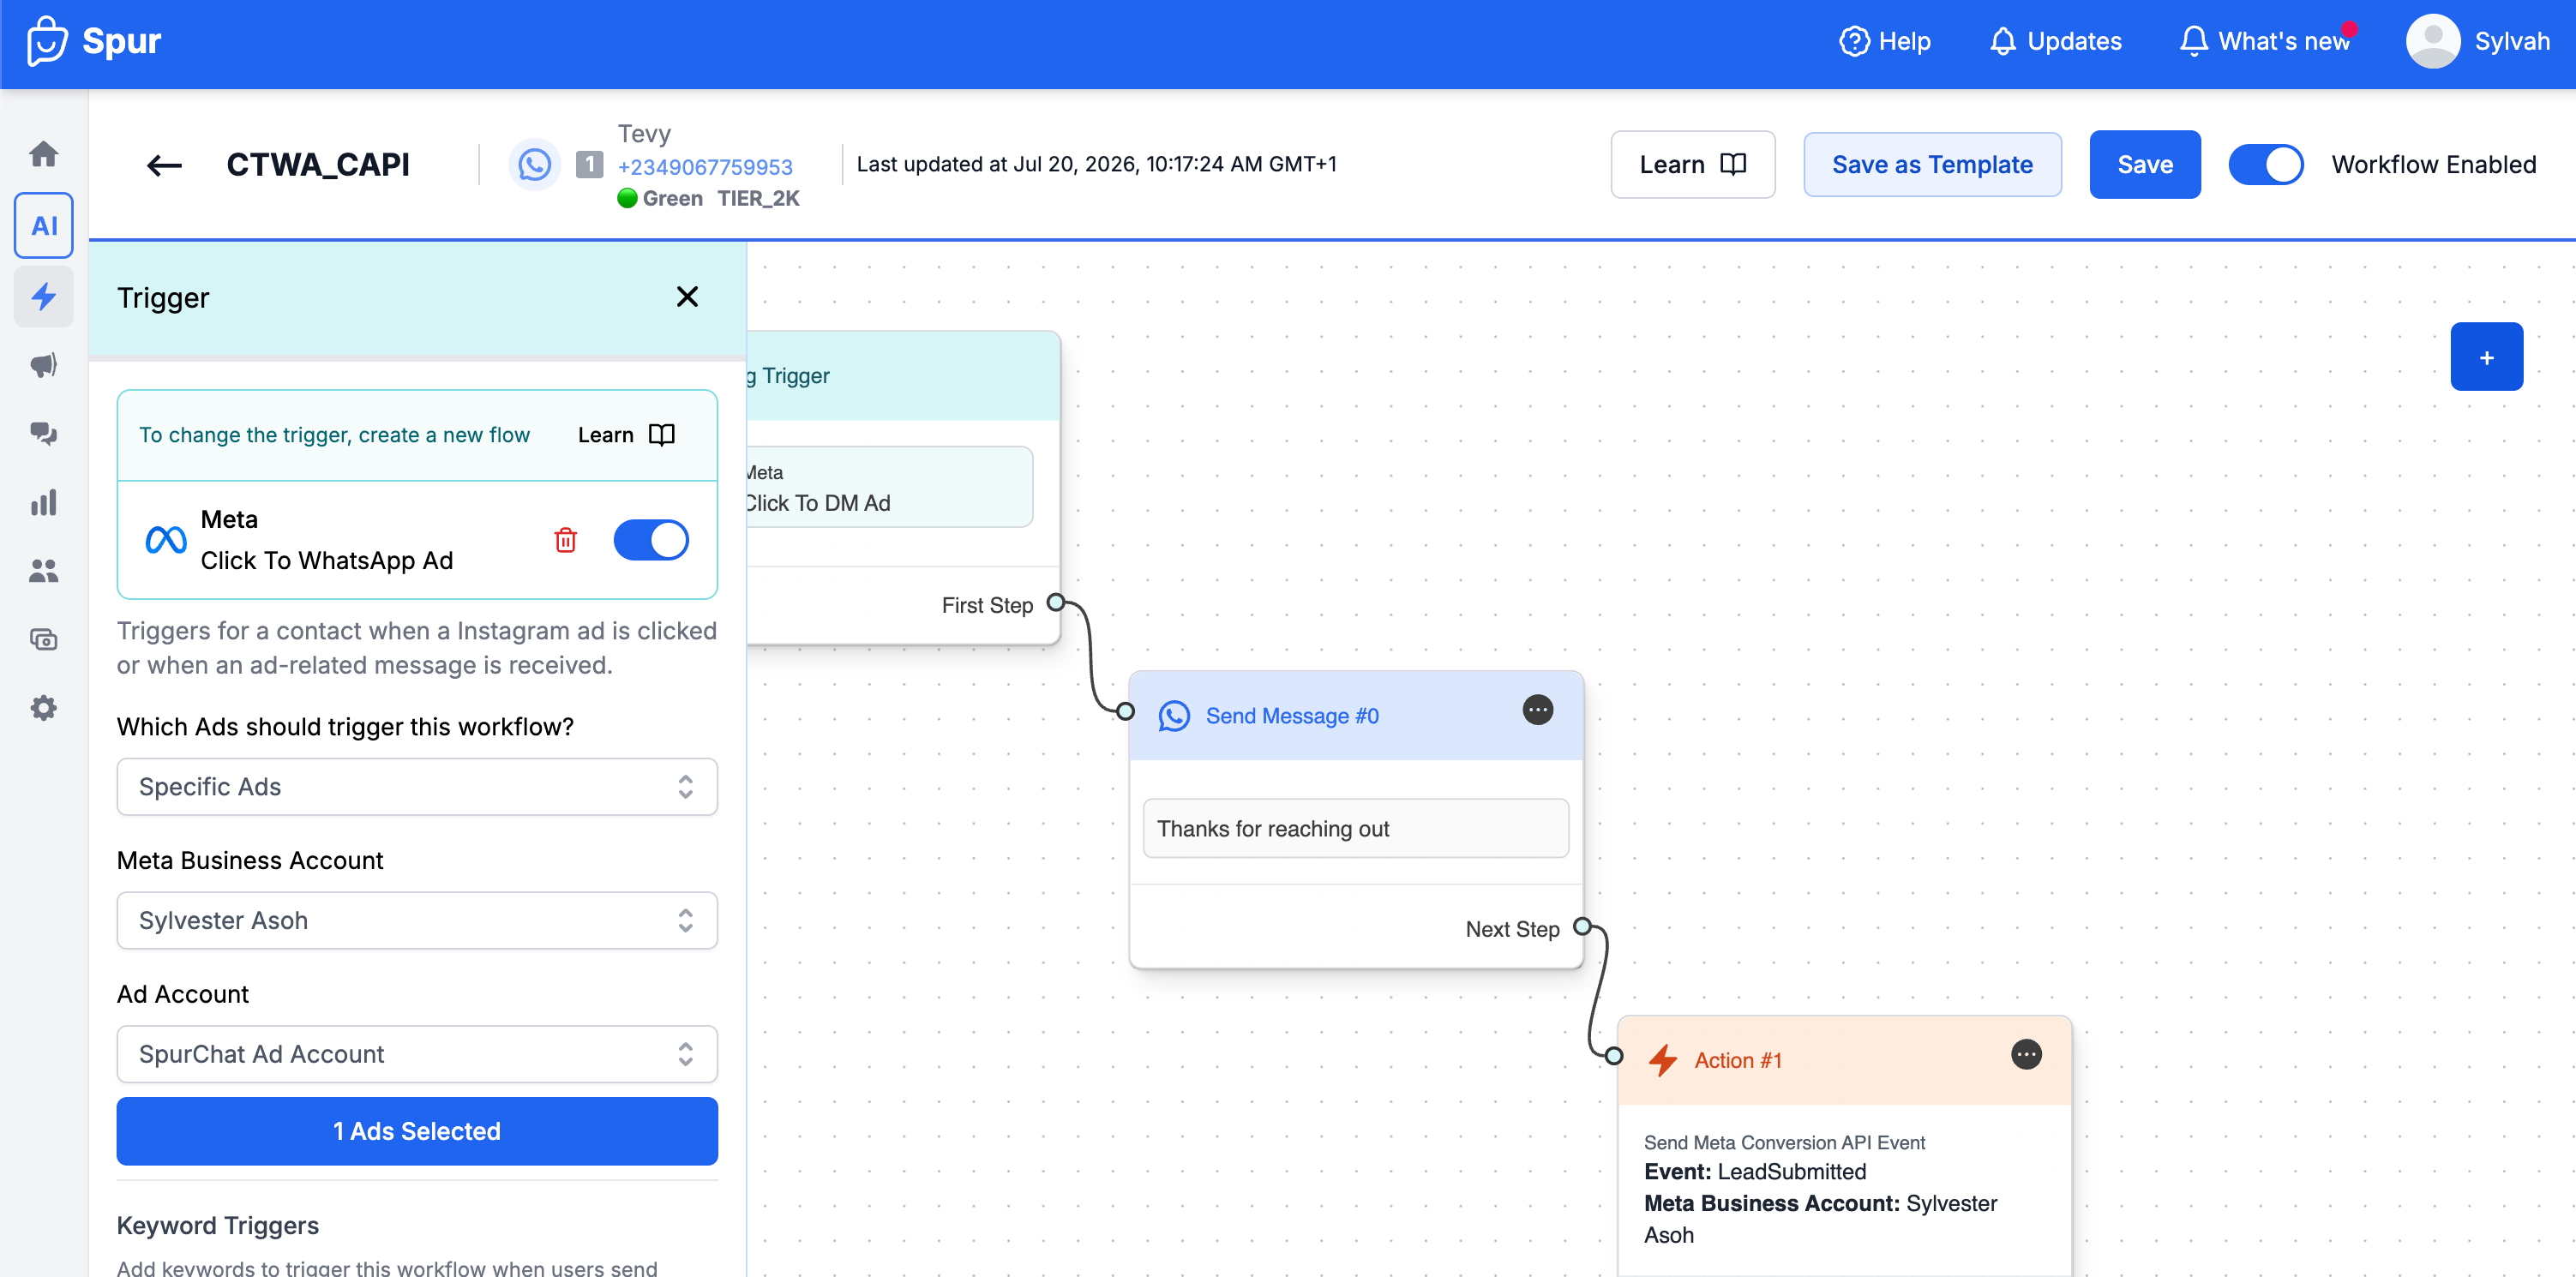2576x1277 pixels.
Task: Click Save as Template
Action: [x=1932, y=165]
